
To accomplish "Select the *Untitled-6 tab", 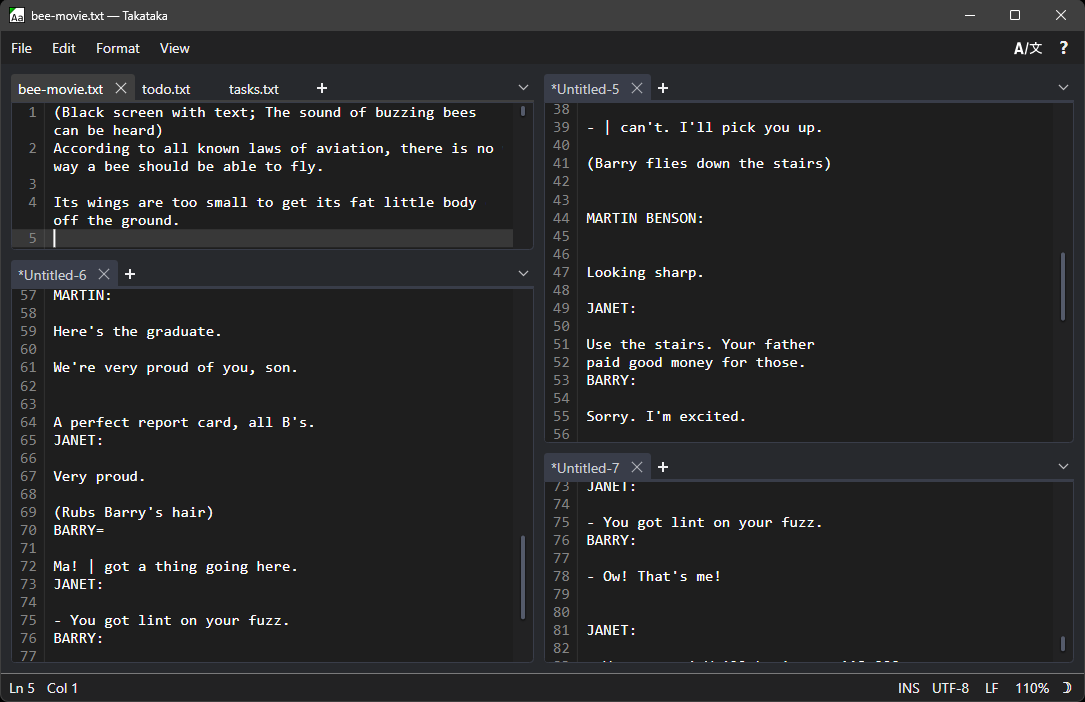I will 53,275.
